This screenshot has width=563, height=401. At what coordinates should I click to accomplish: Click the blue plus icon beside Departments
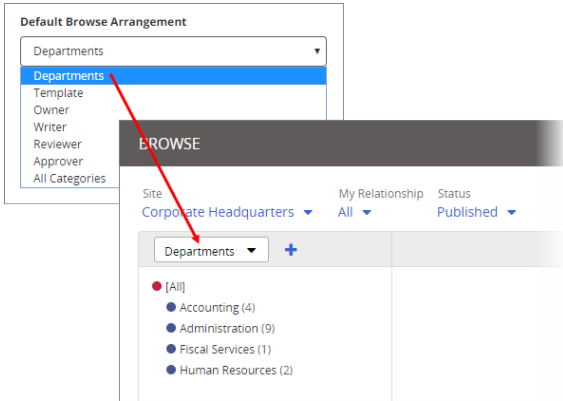point(291,250)
